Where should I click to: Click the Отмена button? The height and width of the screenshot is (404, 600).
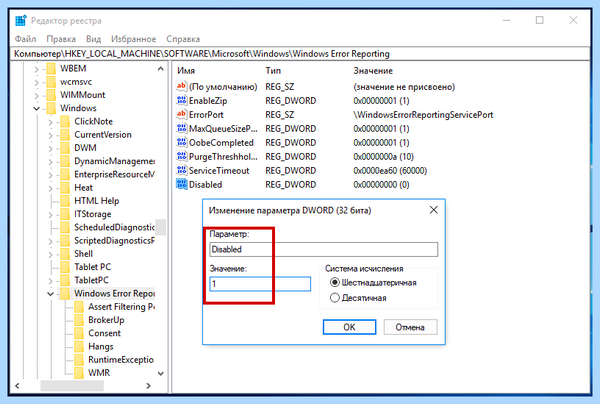(410, 327)
